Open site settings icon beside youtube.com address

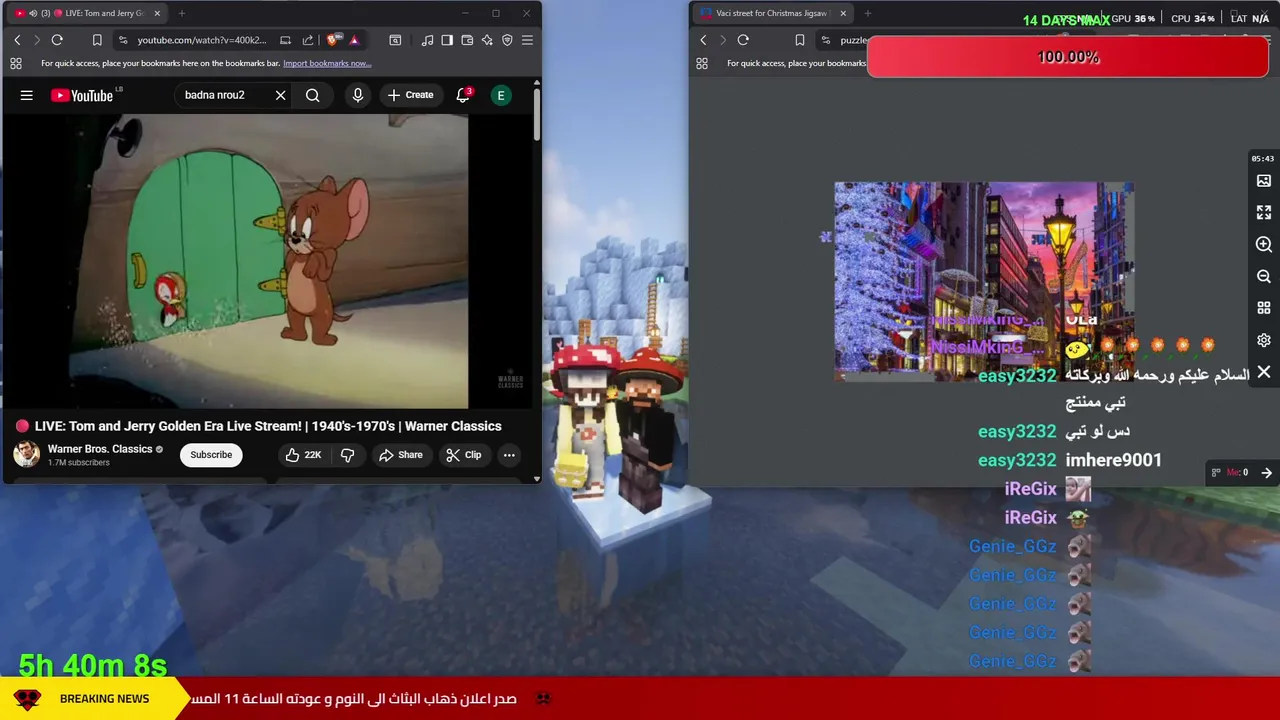(x=123, y=40)
